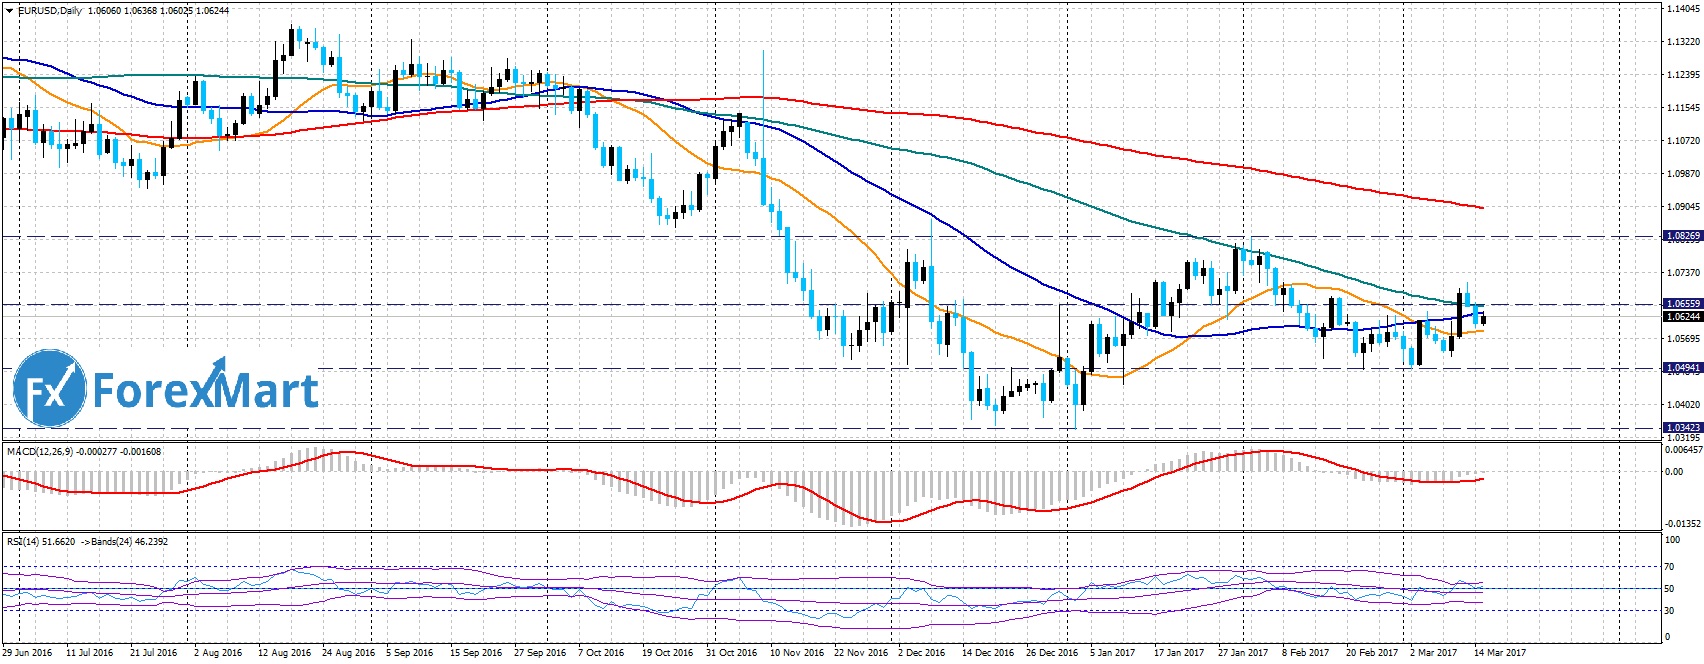Click the 1.07370 price axis value
1704x664 pixels.
[1684, 273]
